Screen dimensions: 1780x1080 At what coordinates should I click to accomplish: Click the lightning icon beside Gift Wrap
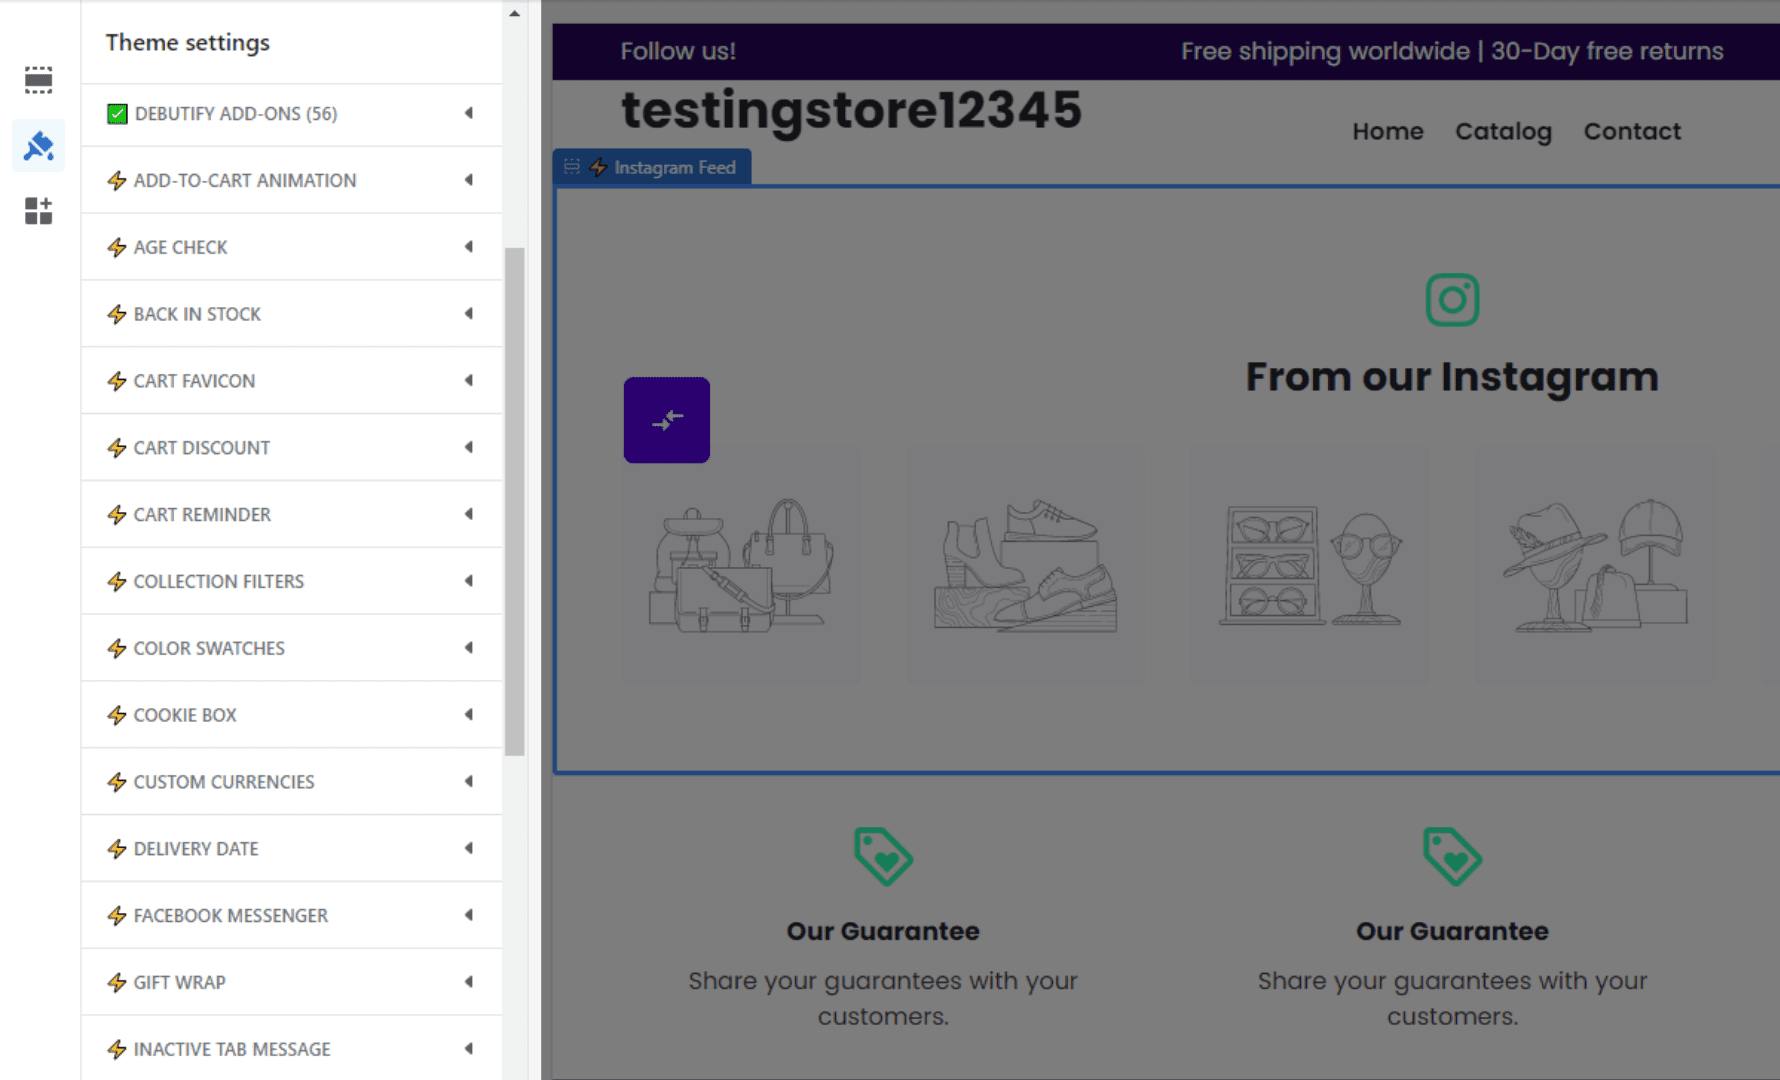(x=117, y=983)
